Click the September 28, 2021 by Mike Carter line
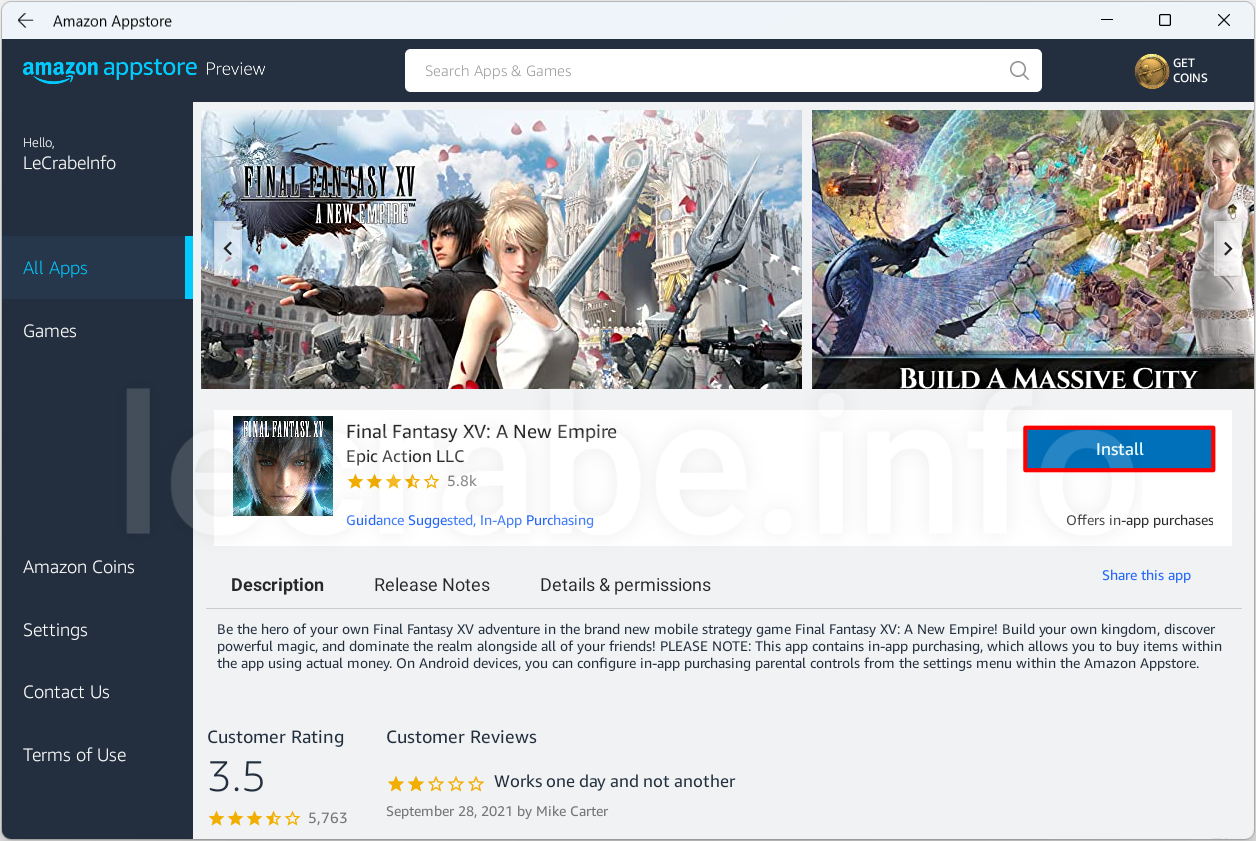Viewport: 1256px width, 841px height. [497, 811]
